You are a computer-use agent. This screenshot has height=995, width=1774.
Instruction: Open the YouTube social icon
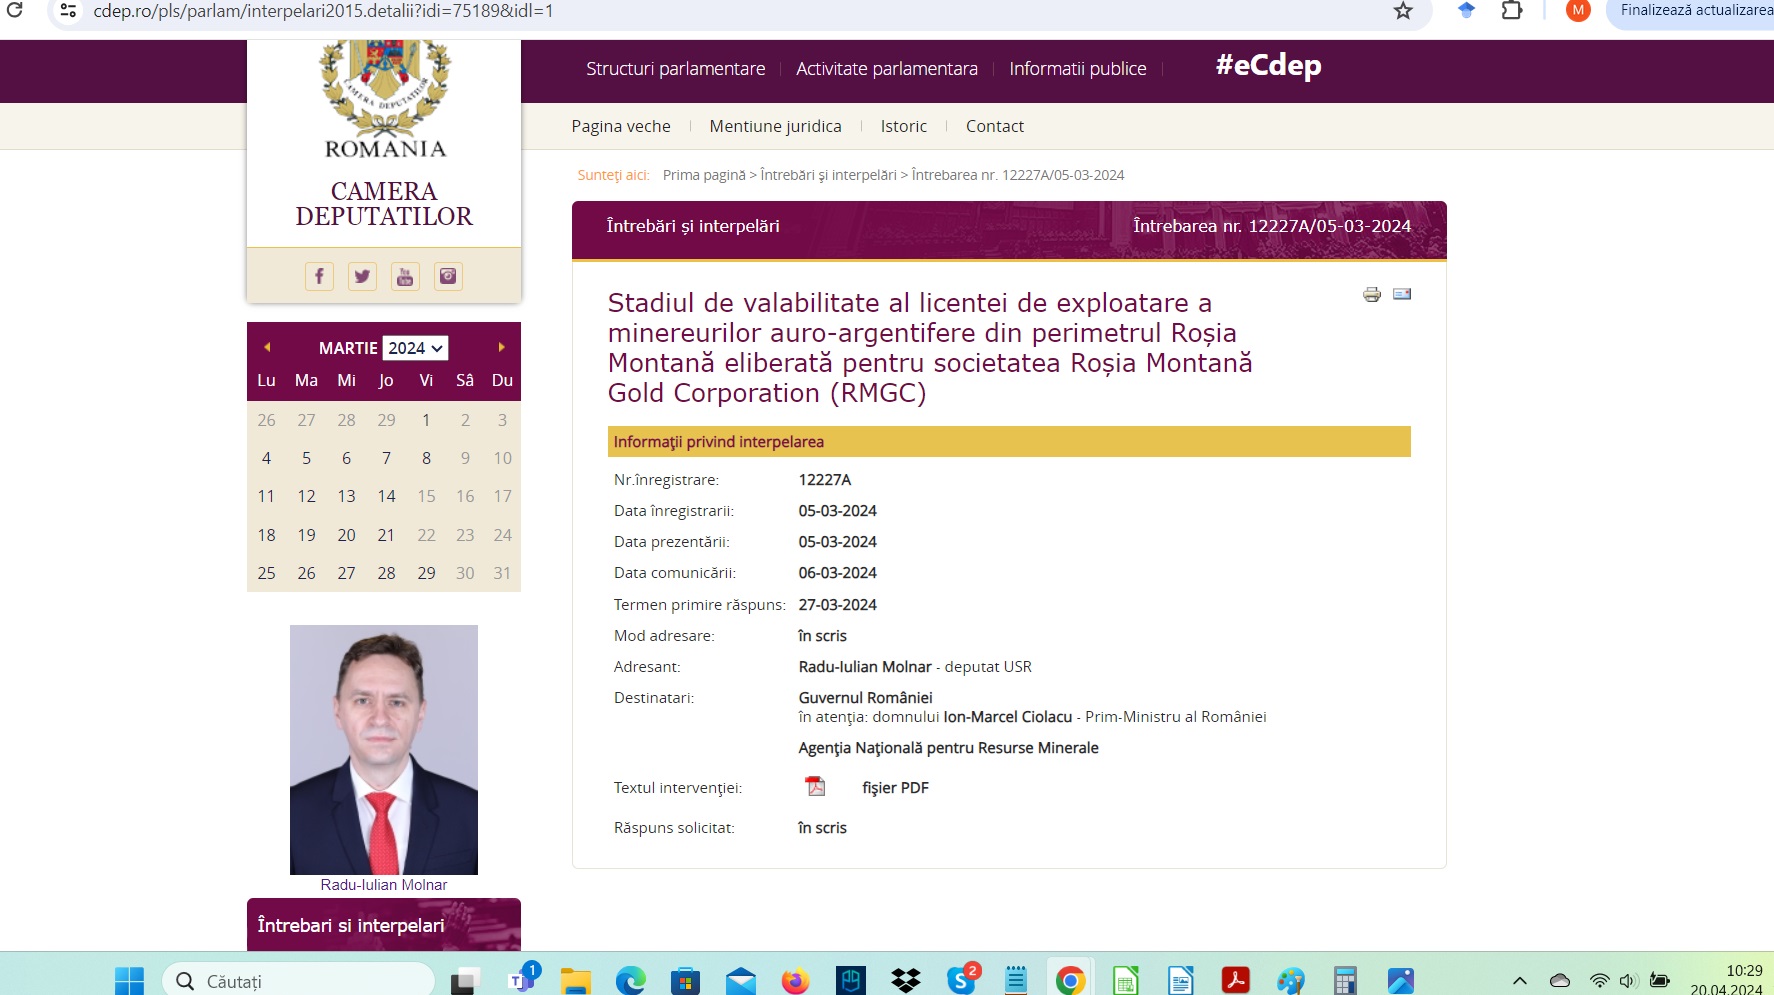[x=405, y=276]
